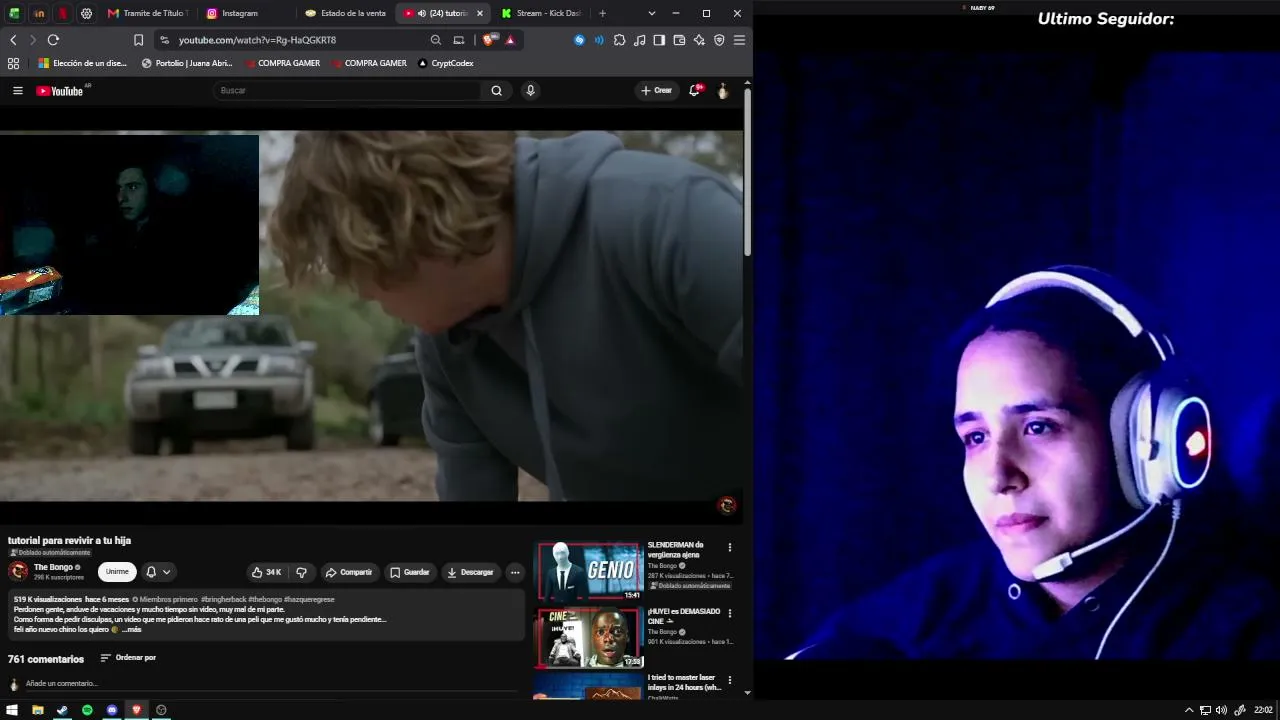1280x720 pixels.
Task: Open YouTube notifications bell
Action: pyautogui.click(x=694, y=91)
